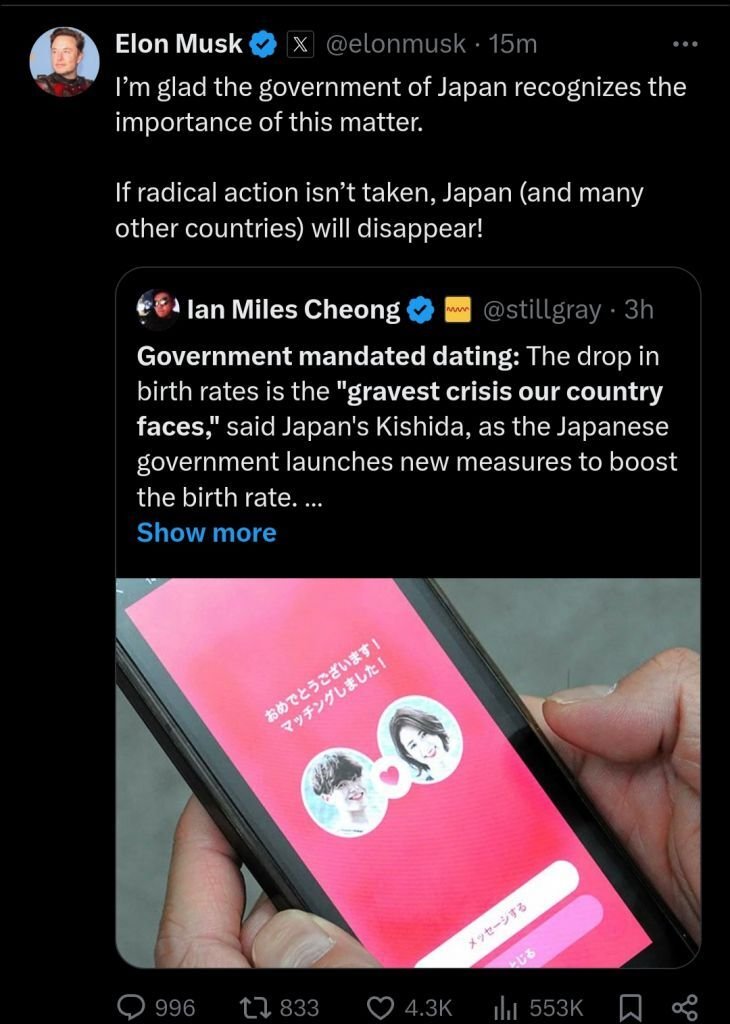Click the yellow affiliate badge by Cheong

[x=458, y=310]
